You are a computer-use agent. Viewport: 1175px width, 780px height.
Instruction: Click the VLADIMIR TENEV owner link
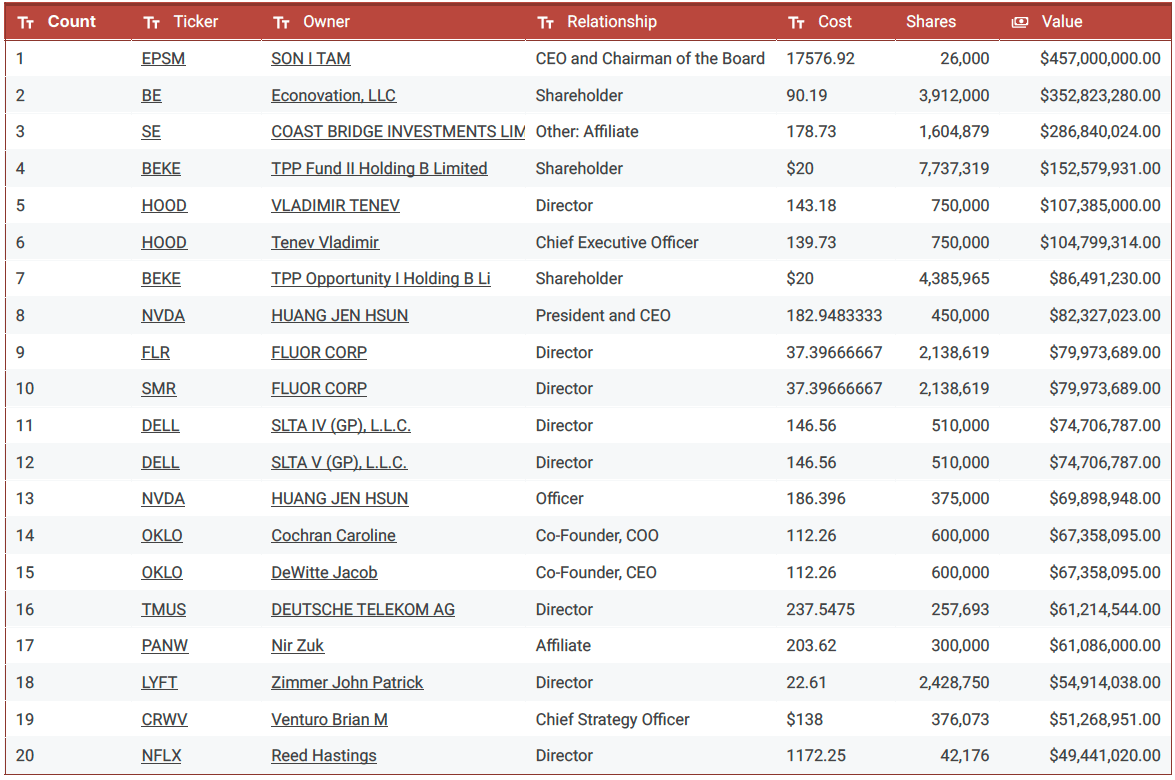click(x=335, y=206)
